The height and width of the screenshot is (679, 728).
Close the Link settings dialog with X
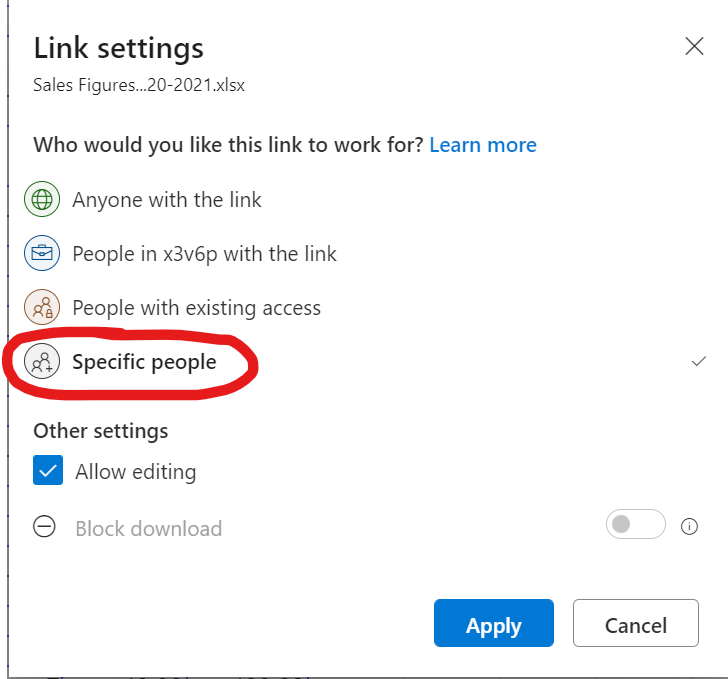click(x=693, y=46)
